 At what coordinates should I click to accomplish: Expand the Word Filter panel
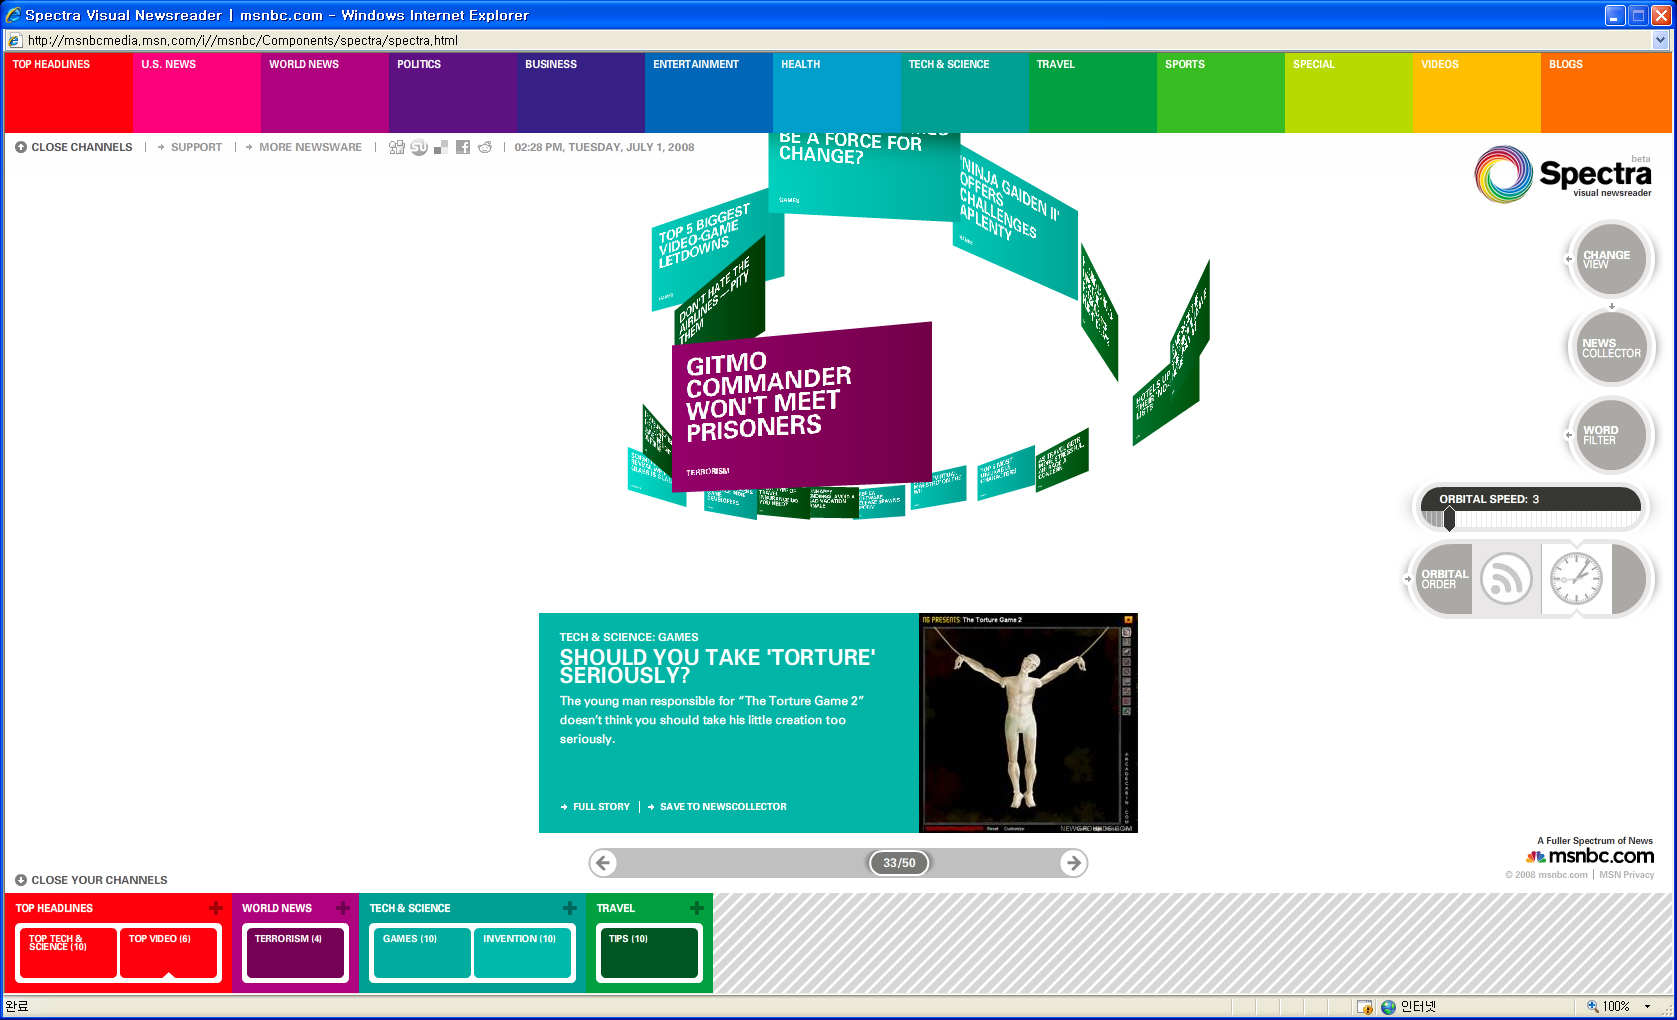click(x=1610, y=435)
